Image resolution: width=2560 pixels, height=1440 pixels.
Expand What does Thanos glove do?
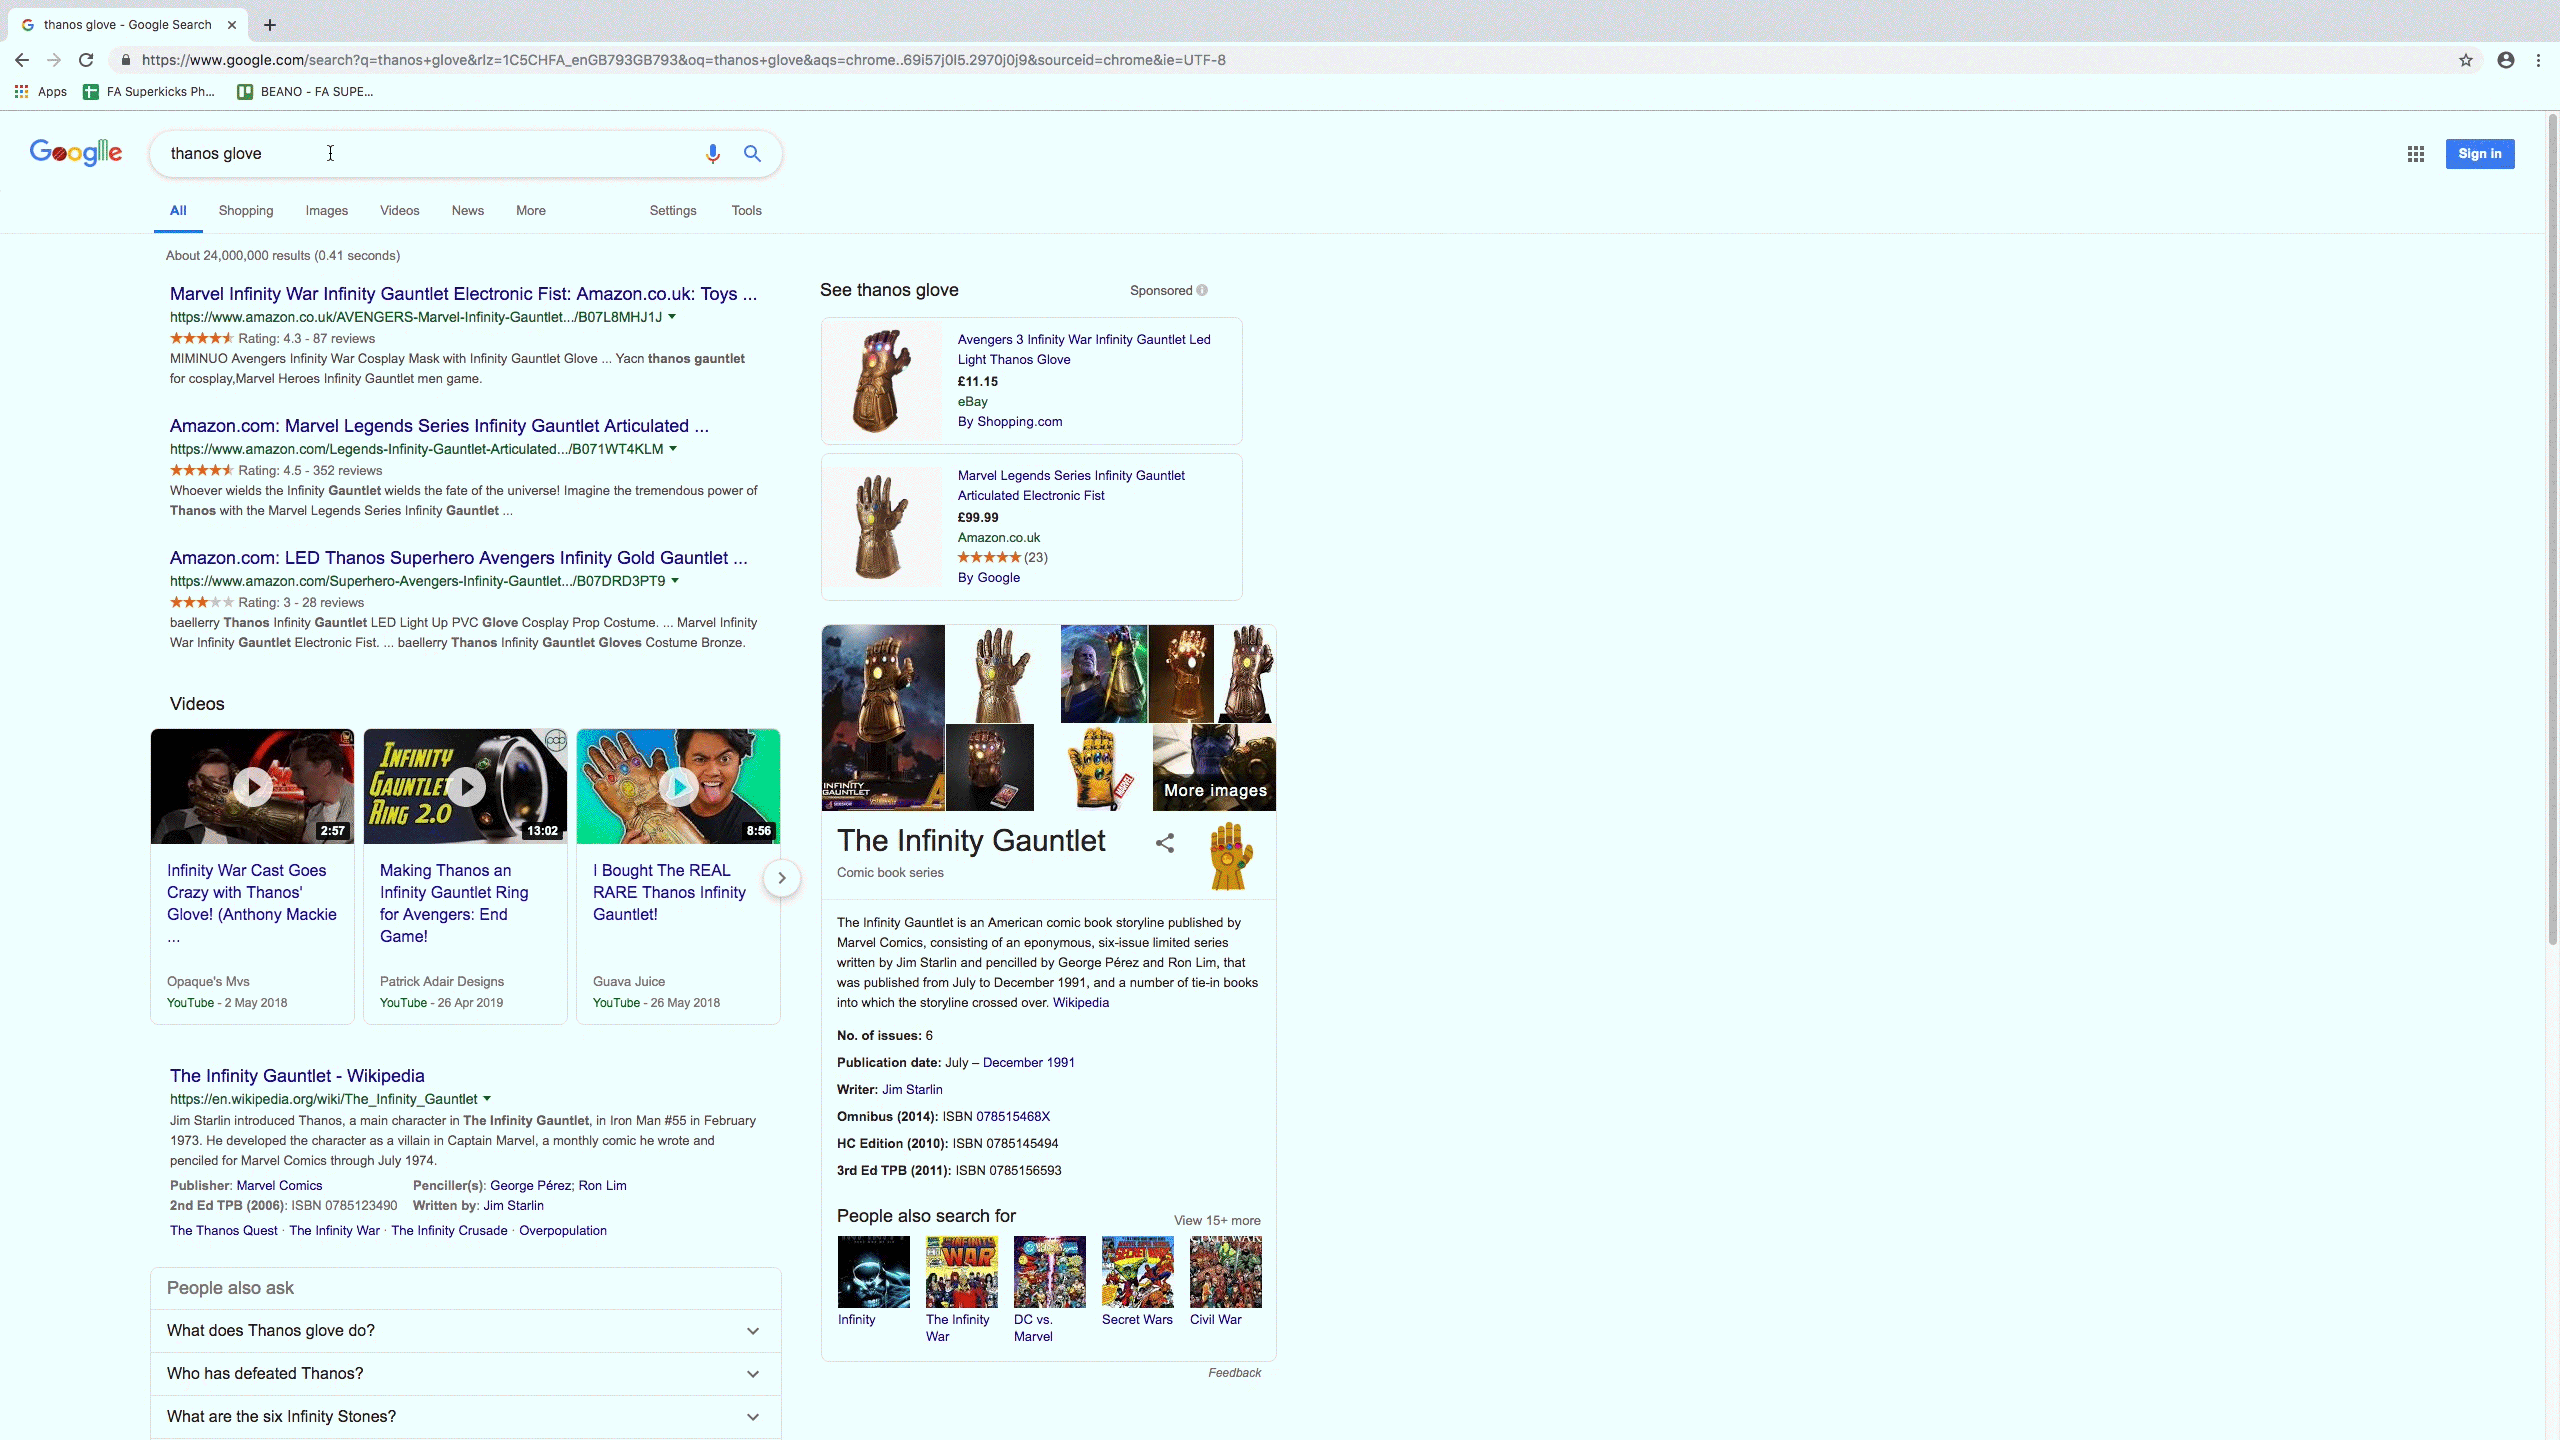coord(466,1331)
